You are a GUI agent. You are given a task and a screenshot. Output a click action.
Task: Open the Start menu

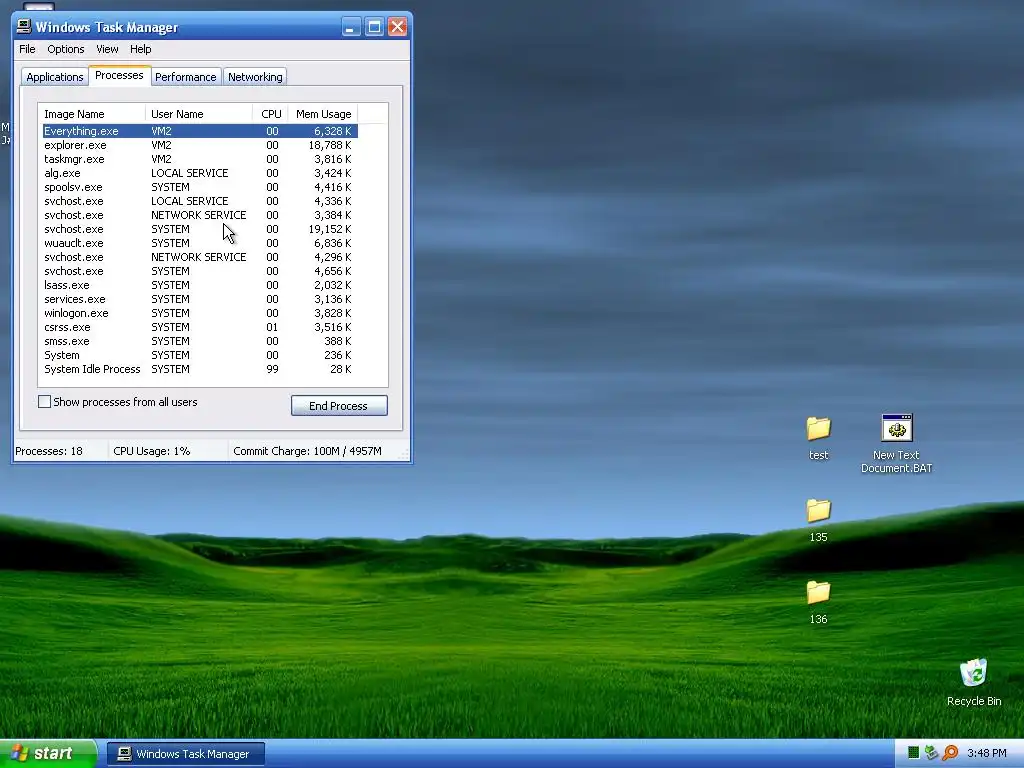48,754
